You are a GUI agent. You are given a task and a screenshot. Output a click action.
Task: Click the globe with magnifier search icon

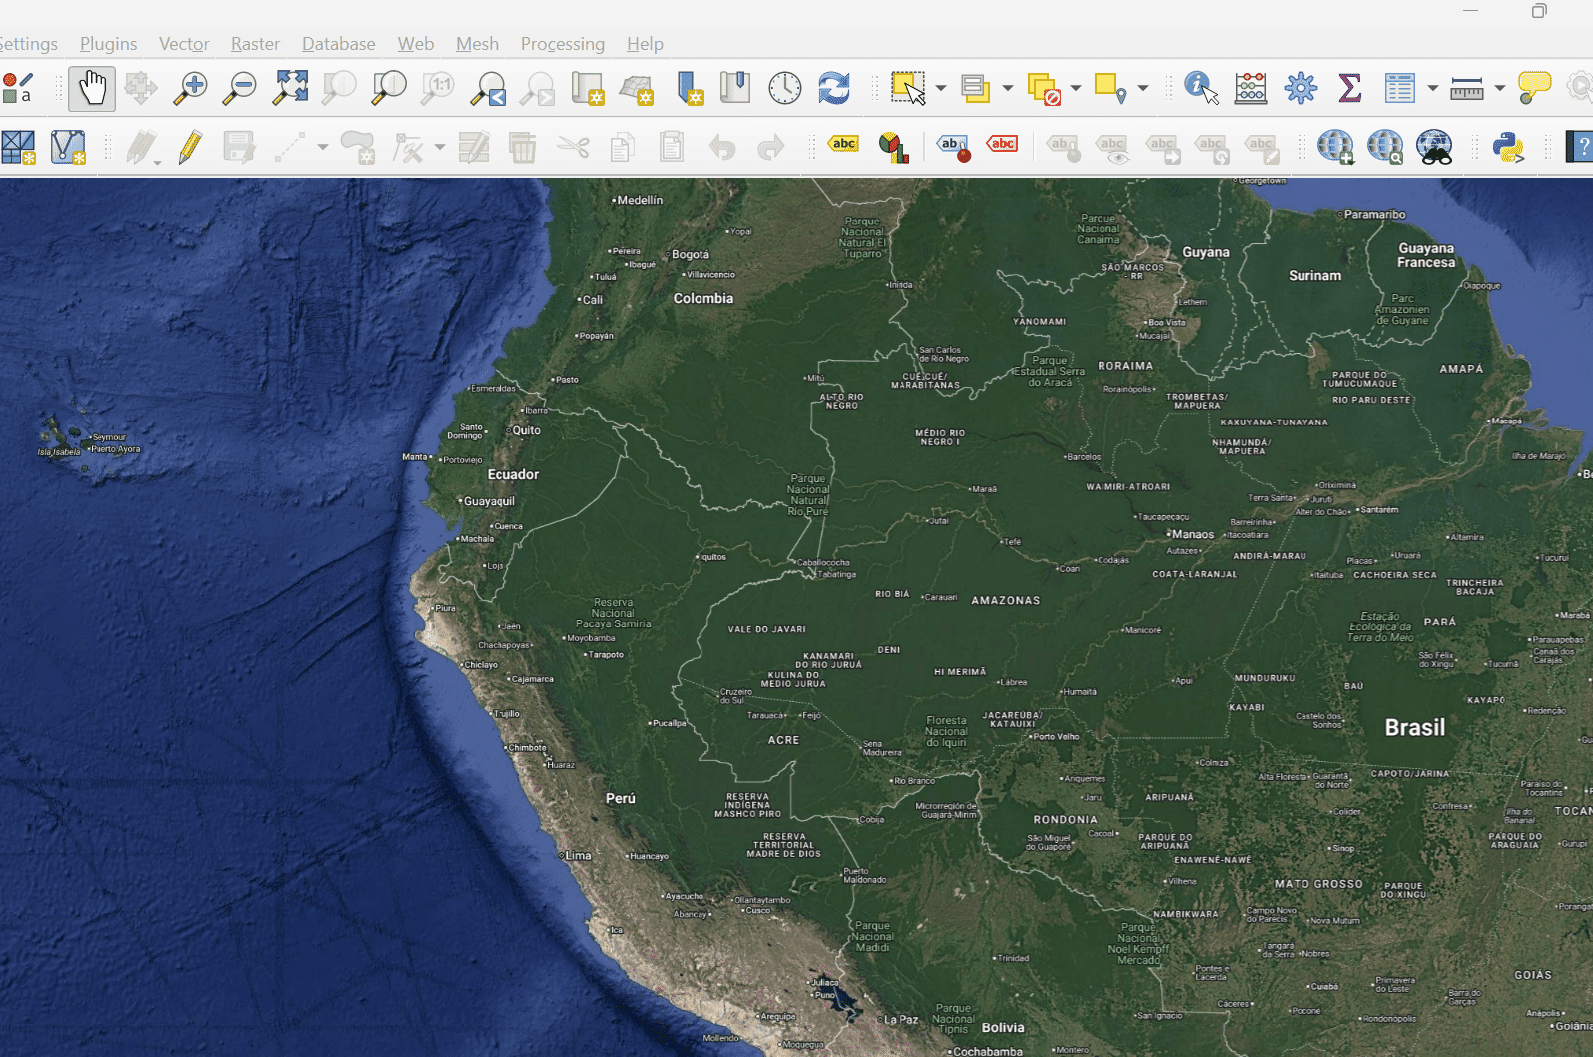pos(1385,148)
